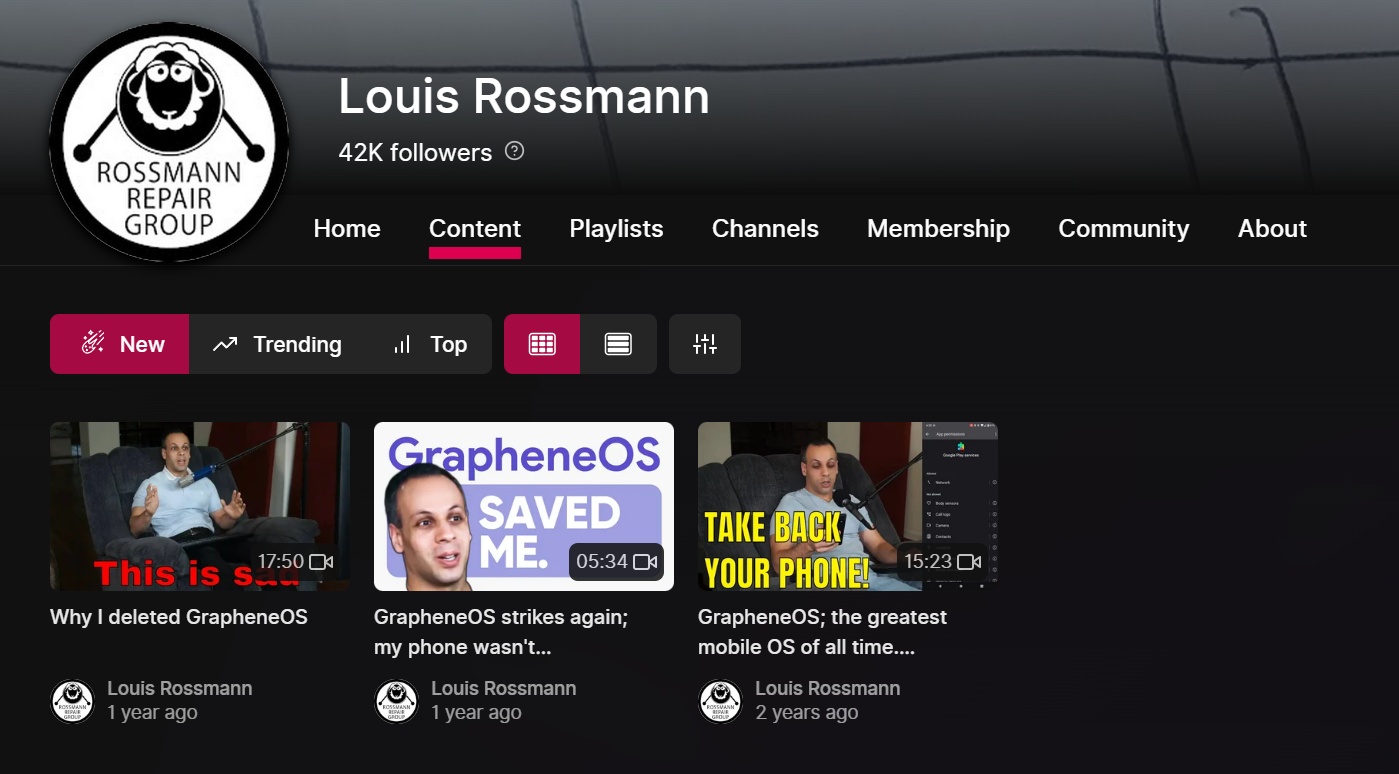Click the Rossmann Repair Group channel avatar
The image size is (1399, 774).
click(x=169, y=143)
